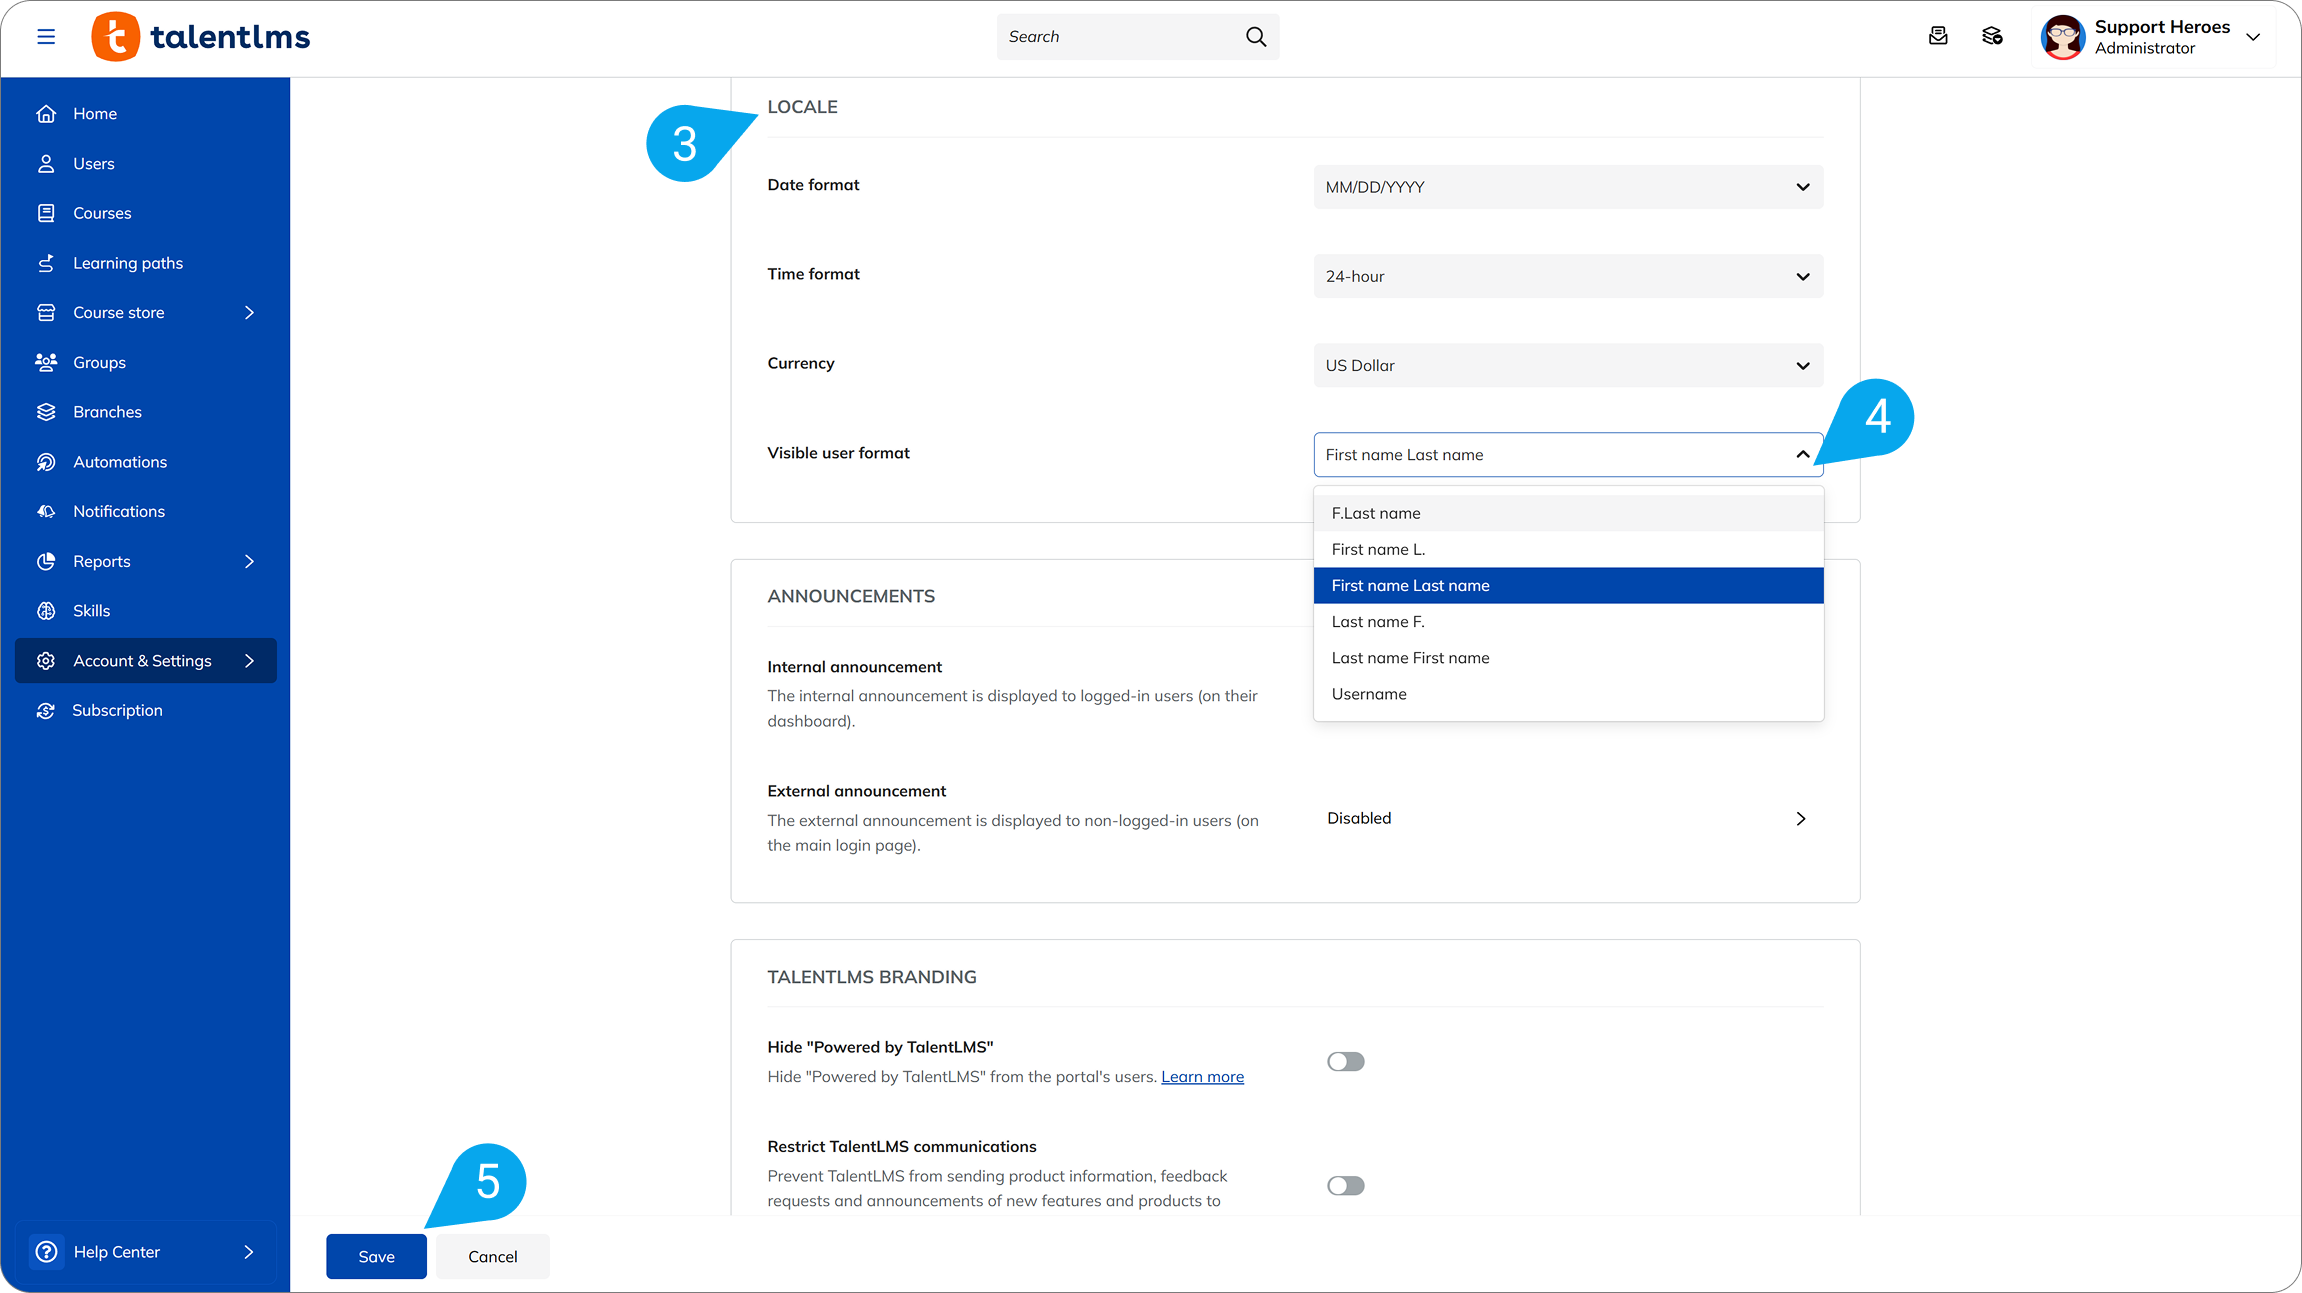Open the Date format dropdown
Image resolution: width=2302 pixels, height=1293 pixels.
click(x=1566, y=187)
